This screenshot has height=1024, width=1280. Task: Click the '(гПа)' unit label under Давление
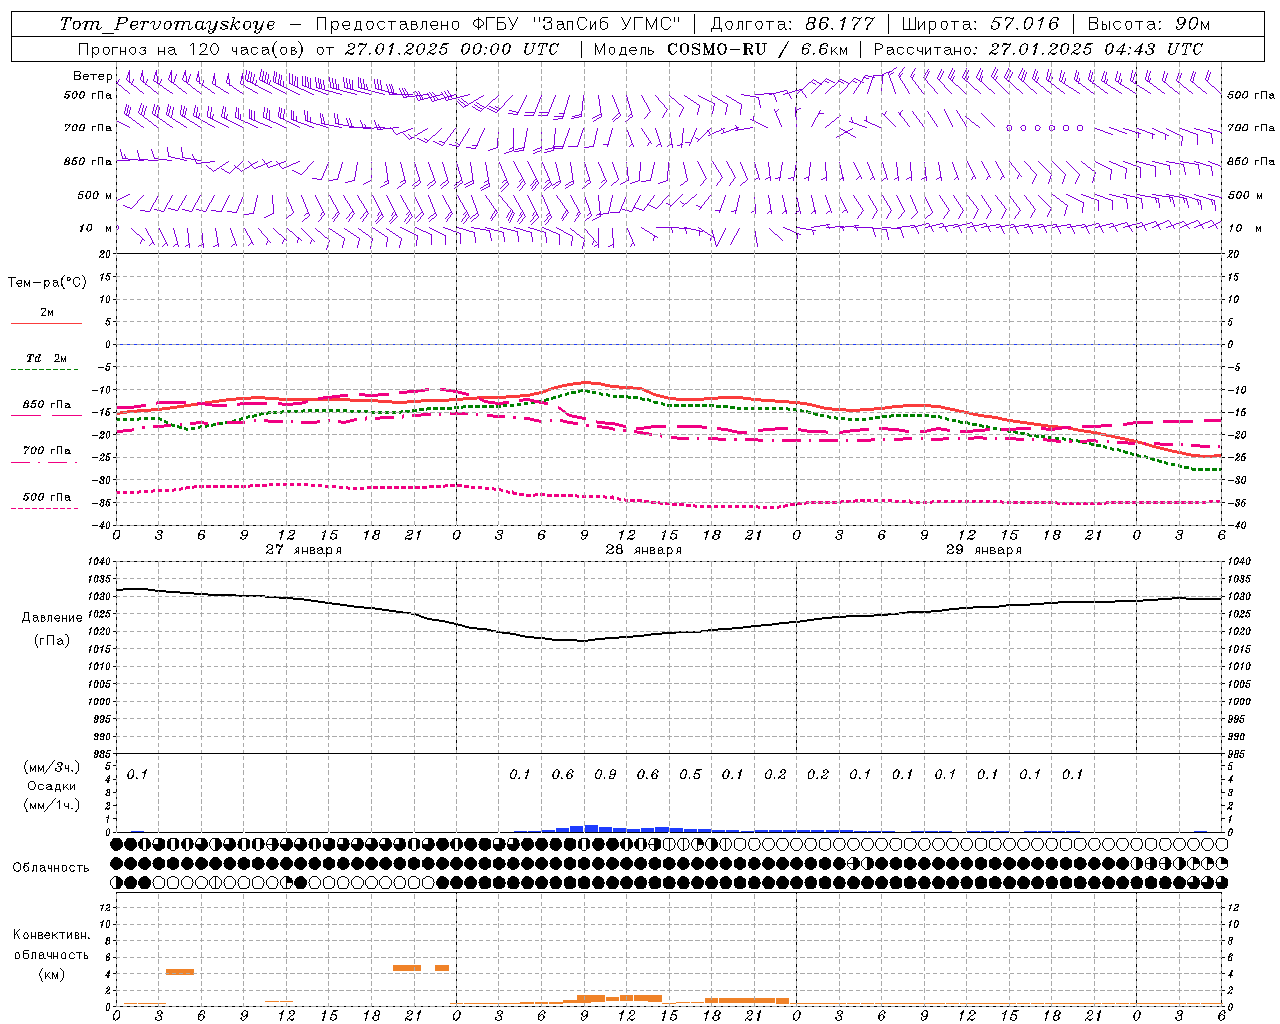50,641
